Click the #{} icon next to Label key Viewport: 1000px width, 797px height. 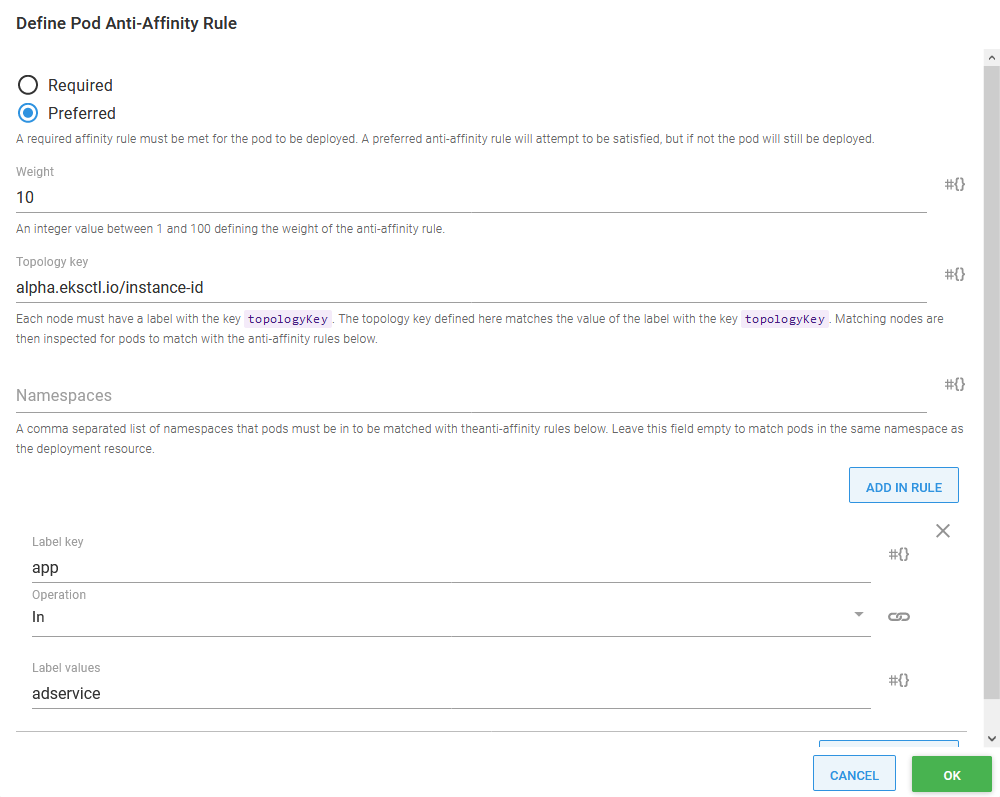pos(898,553)
